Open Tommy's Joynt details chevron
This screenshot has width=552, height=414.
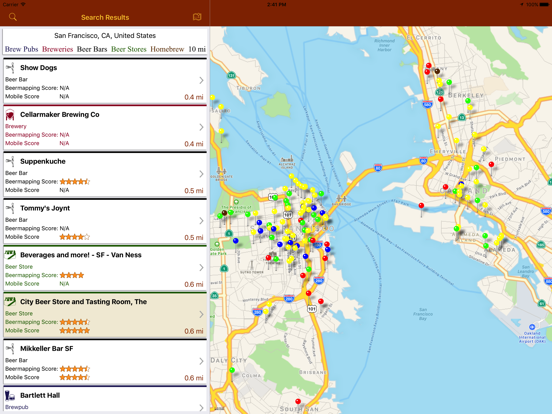pos(201,221)
